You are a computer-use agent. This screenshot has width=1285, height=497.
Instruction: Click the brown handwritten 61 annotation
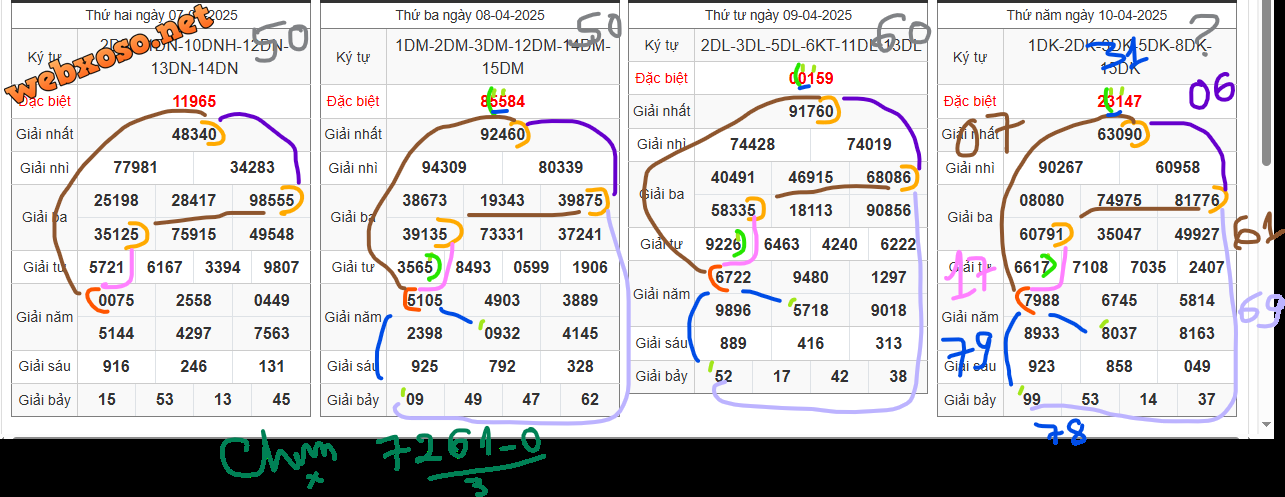pos(1258,231)
